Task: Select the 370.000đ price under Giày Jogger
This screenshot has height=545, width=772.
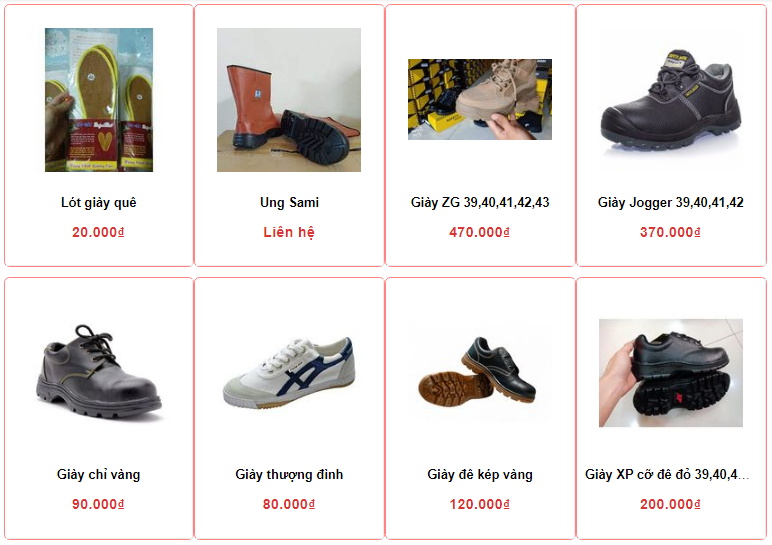Action: pos(670,232)
